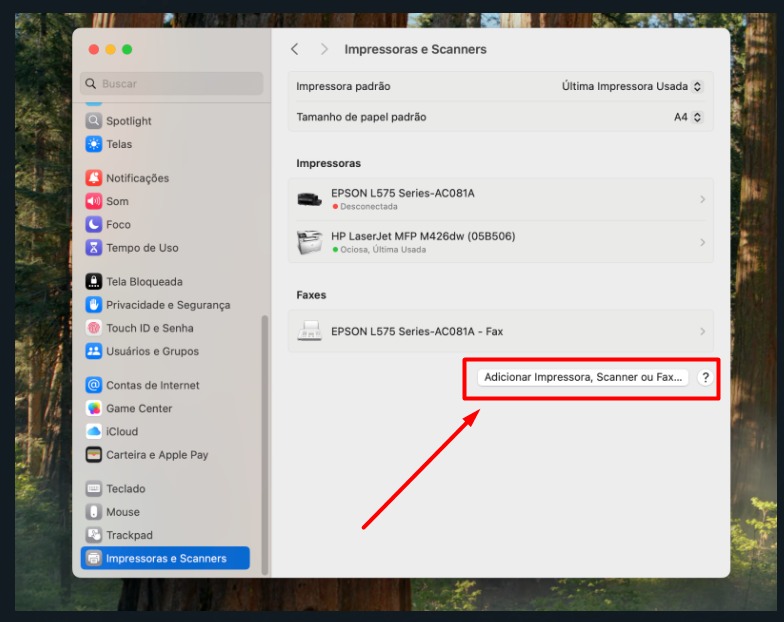Click the question mark help button
The width and height of the screenshot is (784, 622).
tap(705, 377)
